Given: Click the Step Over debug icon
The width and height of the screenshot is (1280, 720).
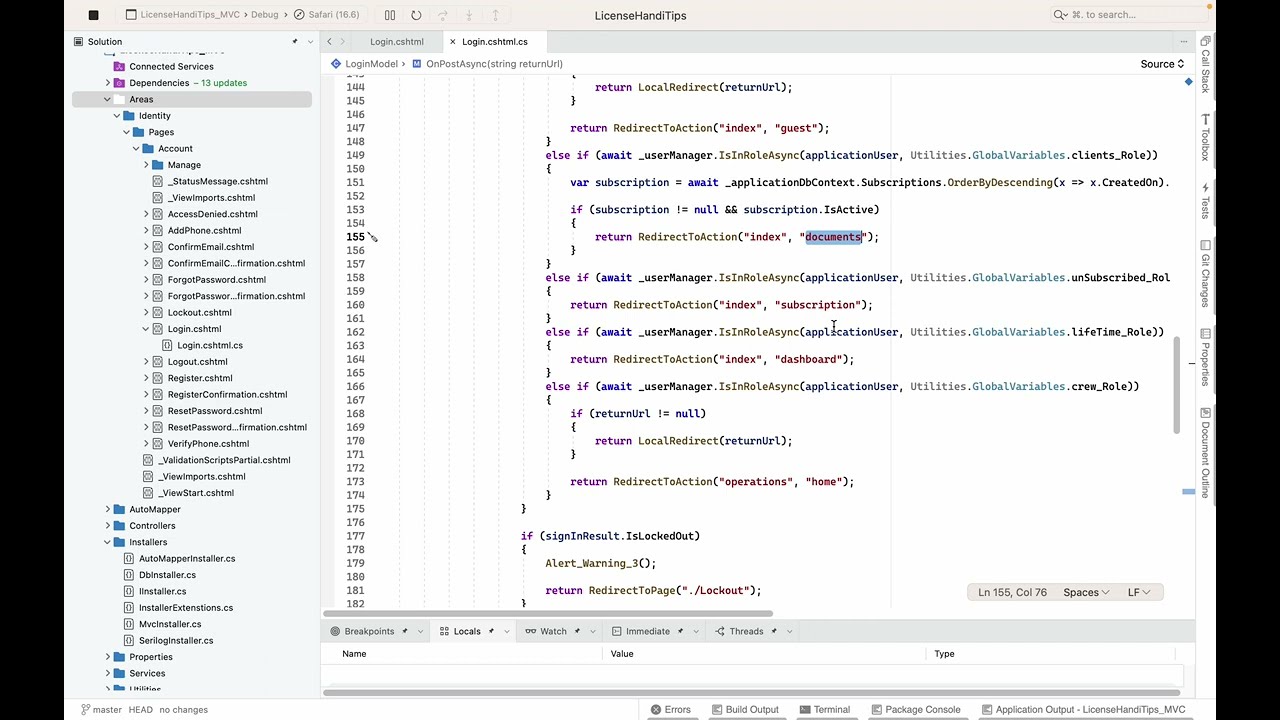Looking at the screenshot, I should (443, 15).
